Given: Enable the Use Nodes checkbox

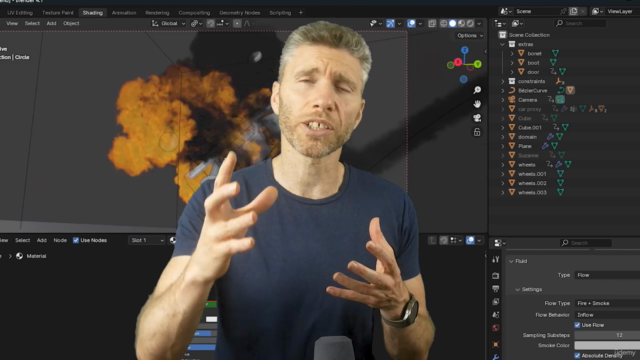Looking at the screenshot, I should click(x=76, y=240).
